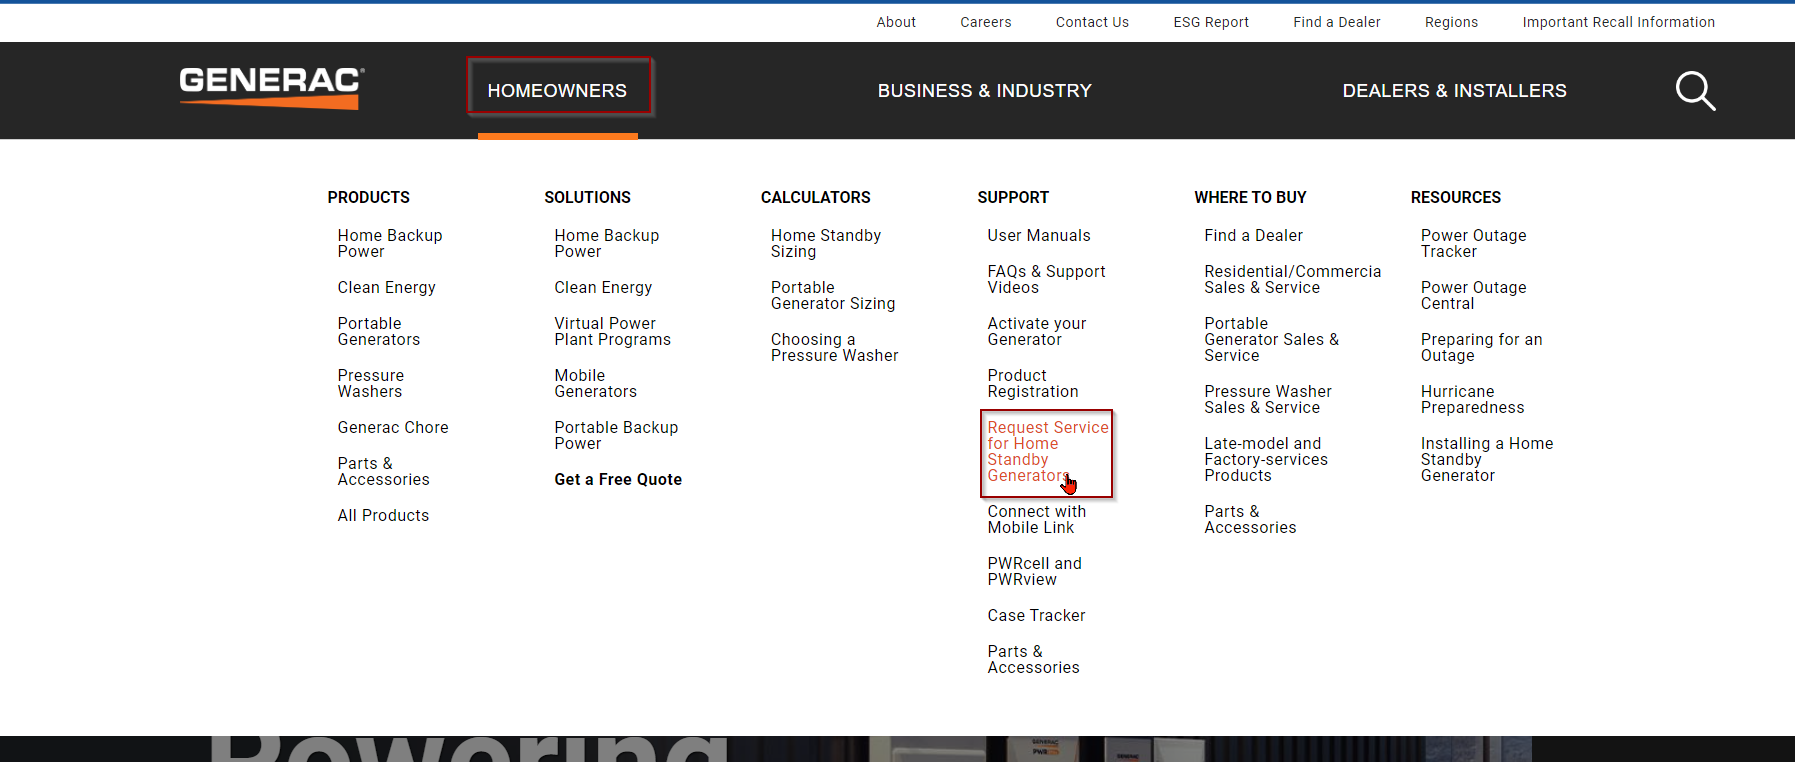
Task: Open the Case Tracker
Action: click(x=1036, y=615)
